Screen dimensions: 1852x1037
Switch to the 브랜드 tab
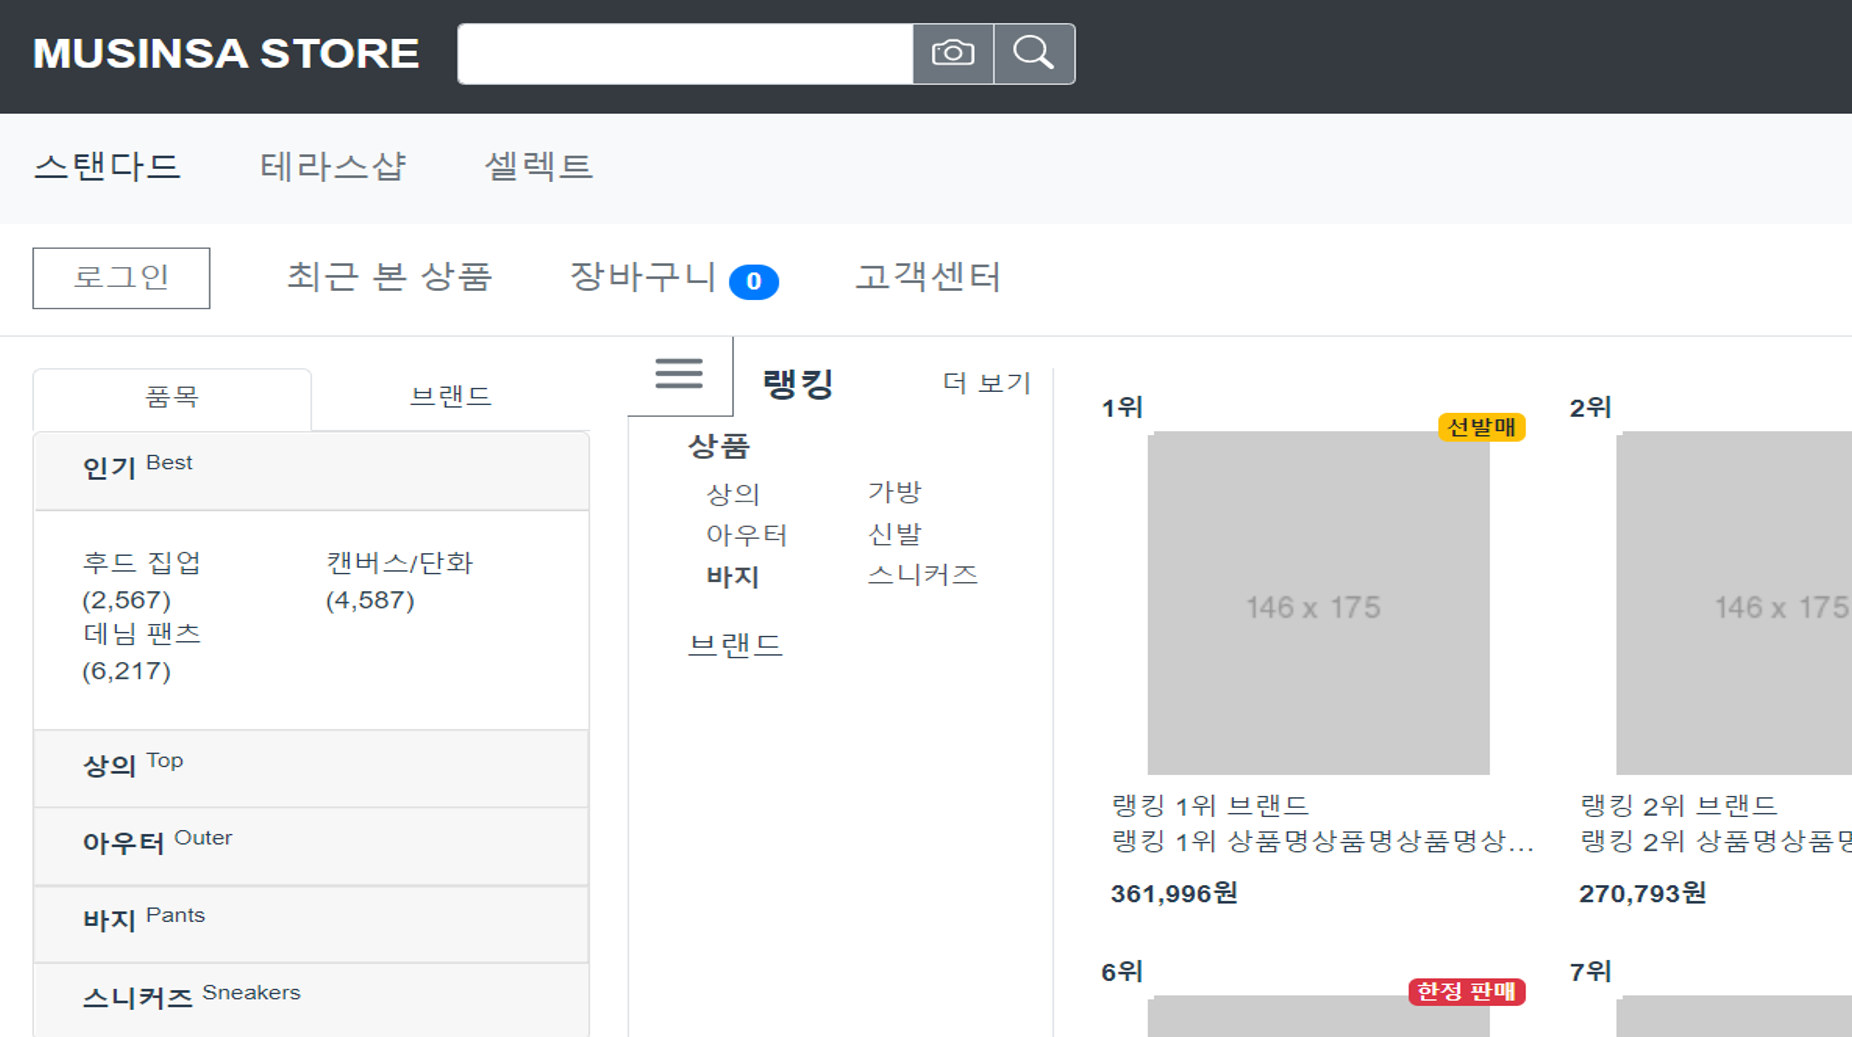tap(451, 398)
